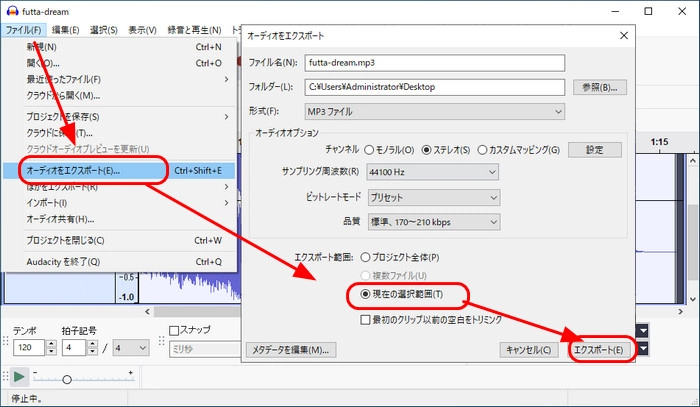
Task: Click the upper dark dropdown arrow behind dialog
Action: 643,331
